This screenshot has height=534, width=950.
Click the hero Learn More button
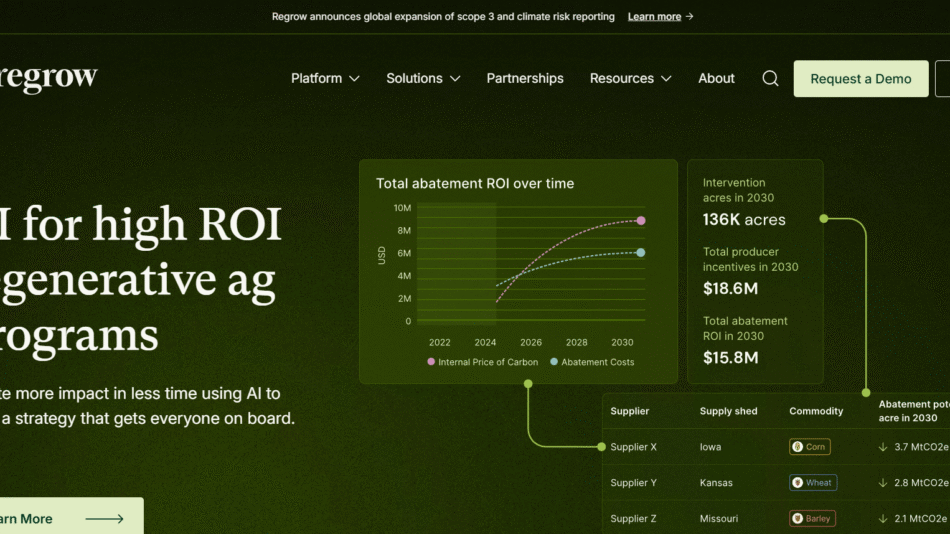[x=71, y=516]
